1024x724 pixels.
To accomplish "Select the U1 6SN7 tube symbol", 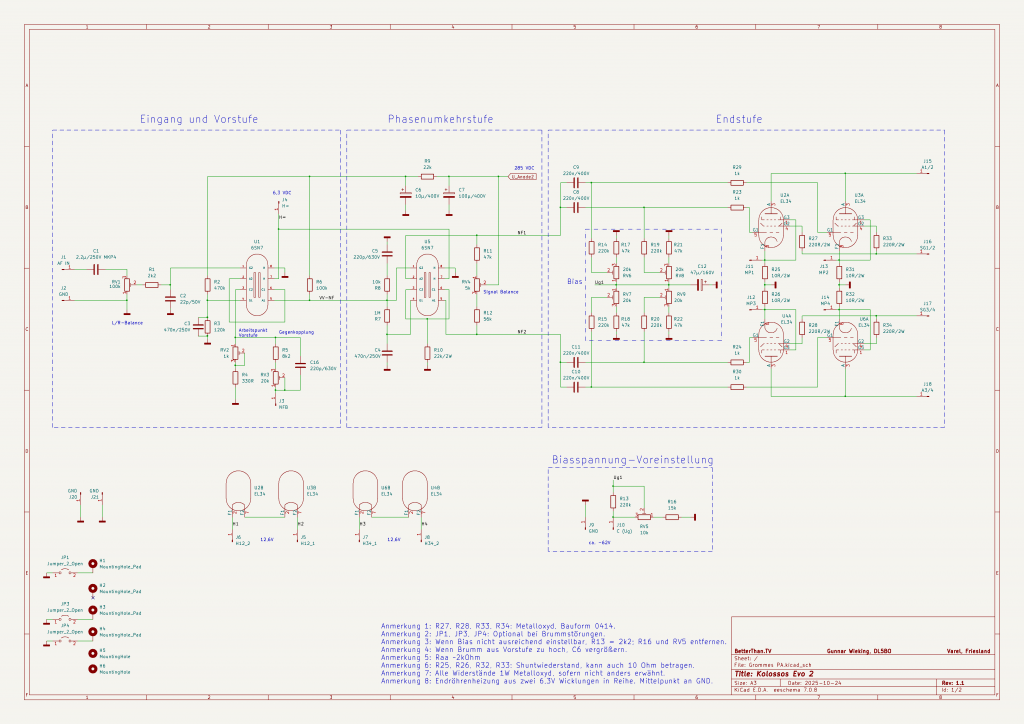I will (x=257, y=284).
